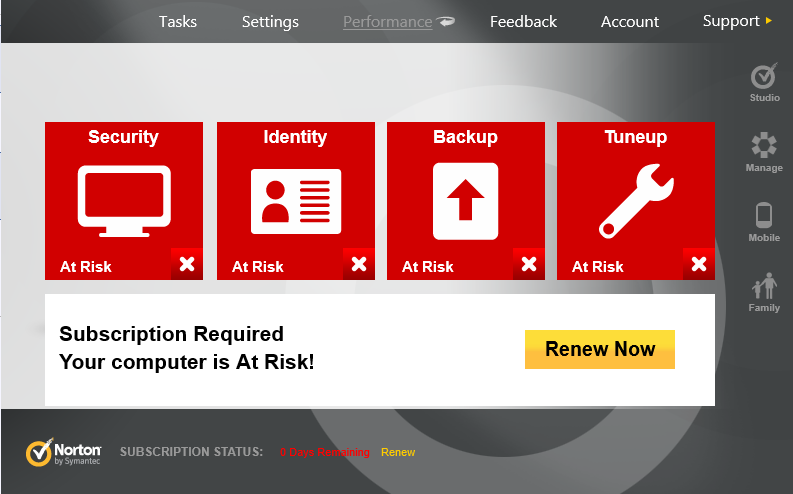Click the At Risk status under Security

click(x=85, y=266)
